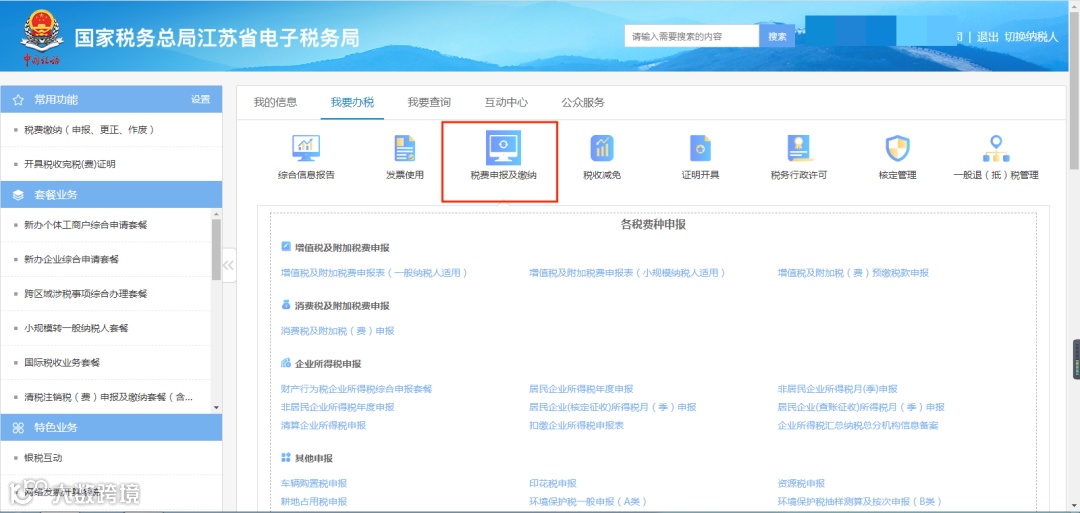Switch to 我要办税 tab

click(352, 103)
